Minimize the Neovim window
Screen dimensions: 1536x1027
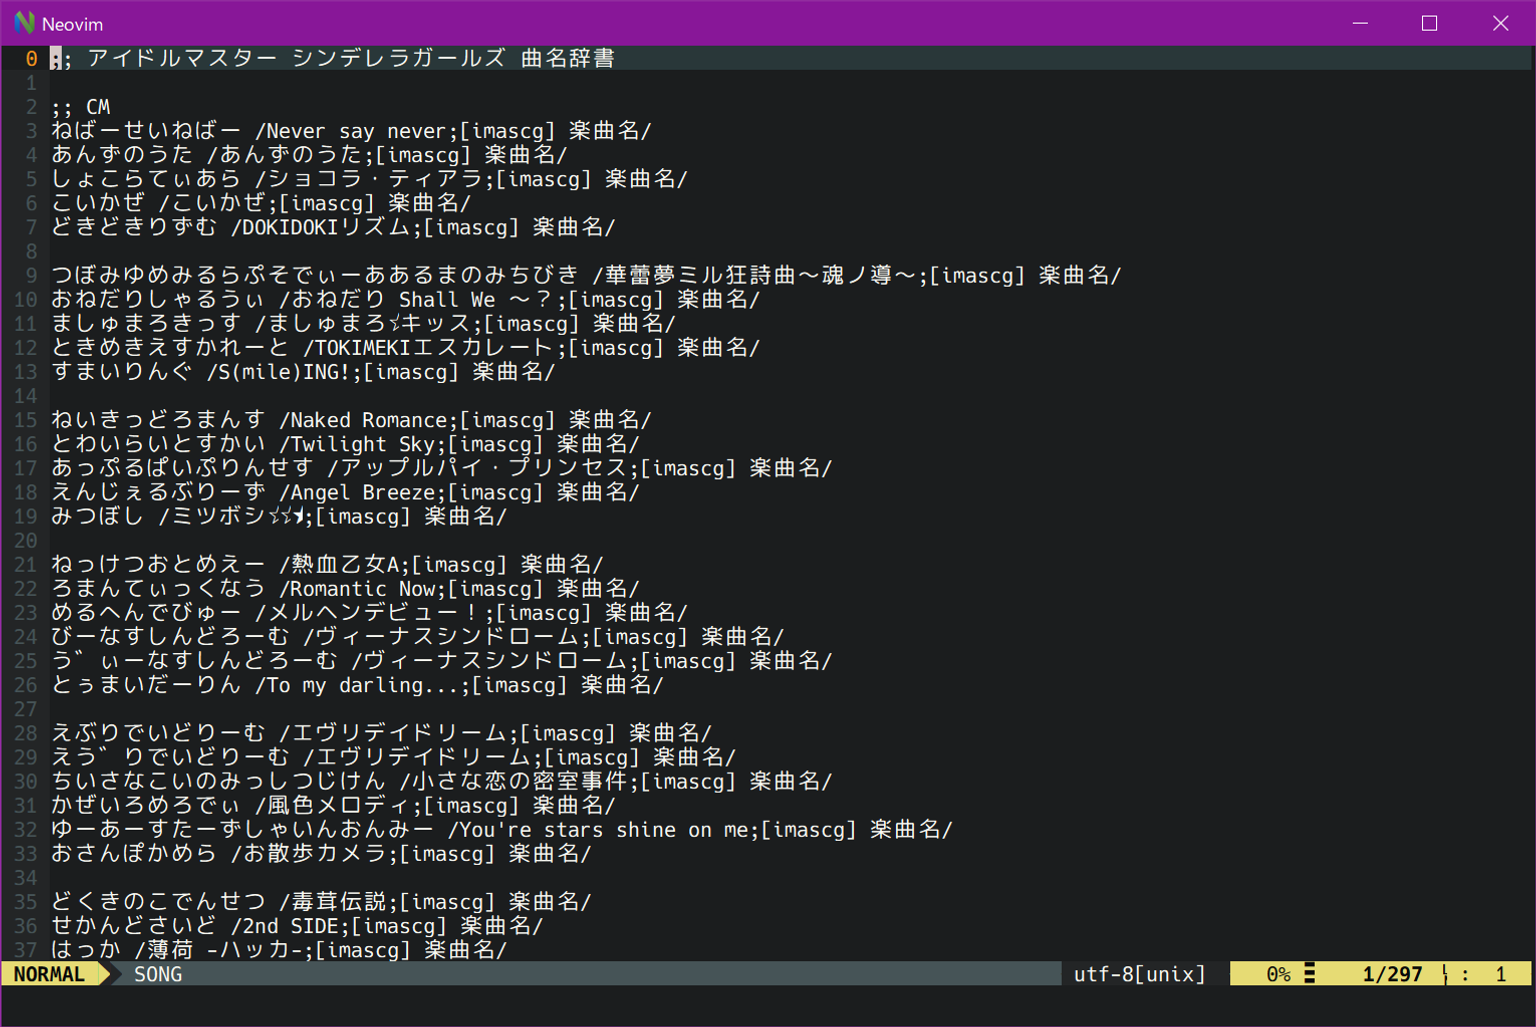tap(1360, 23)
